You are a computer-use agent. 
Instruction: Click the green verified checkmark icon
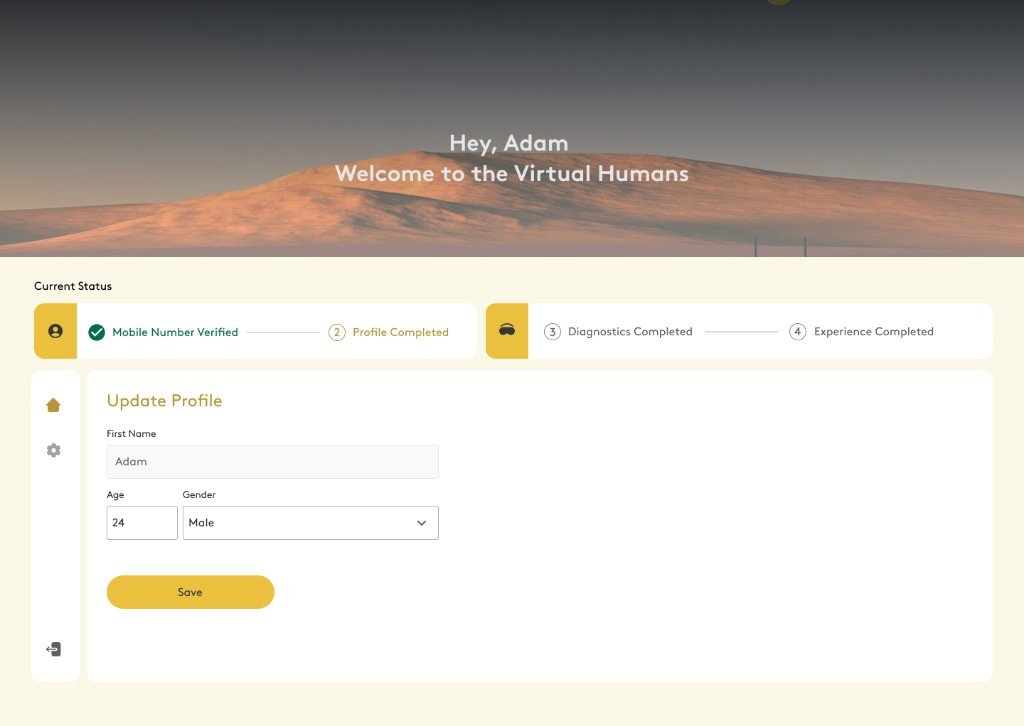97,332
